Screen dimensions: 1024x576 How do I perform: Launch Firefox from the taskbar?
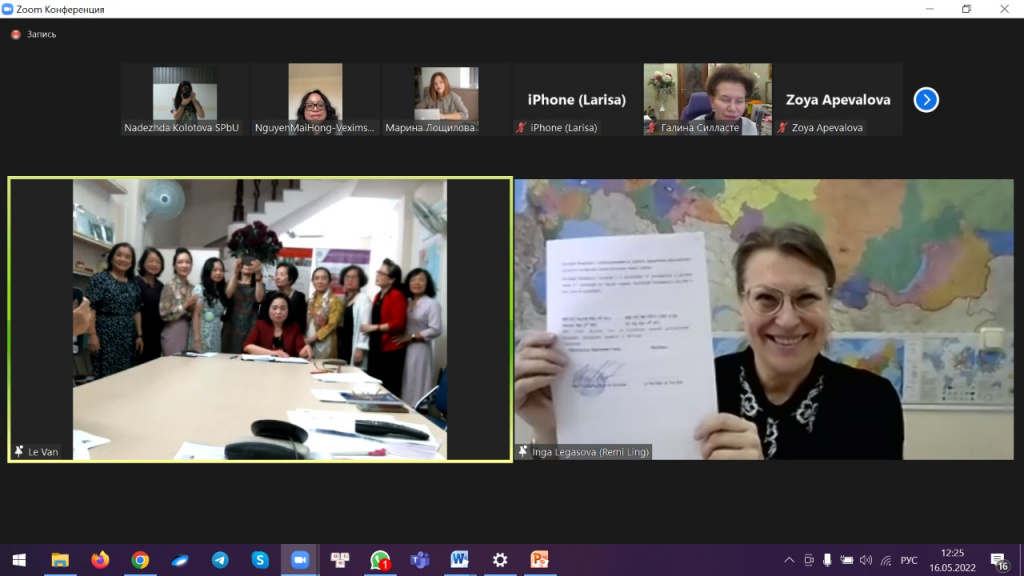click(100, 560)
